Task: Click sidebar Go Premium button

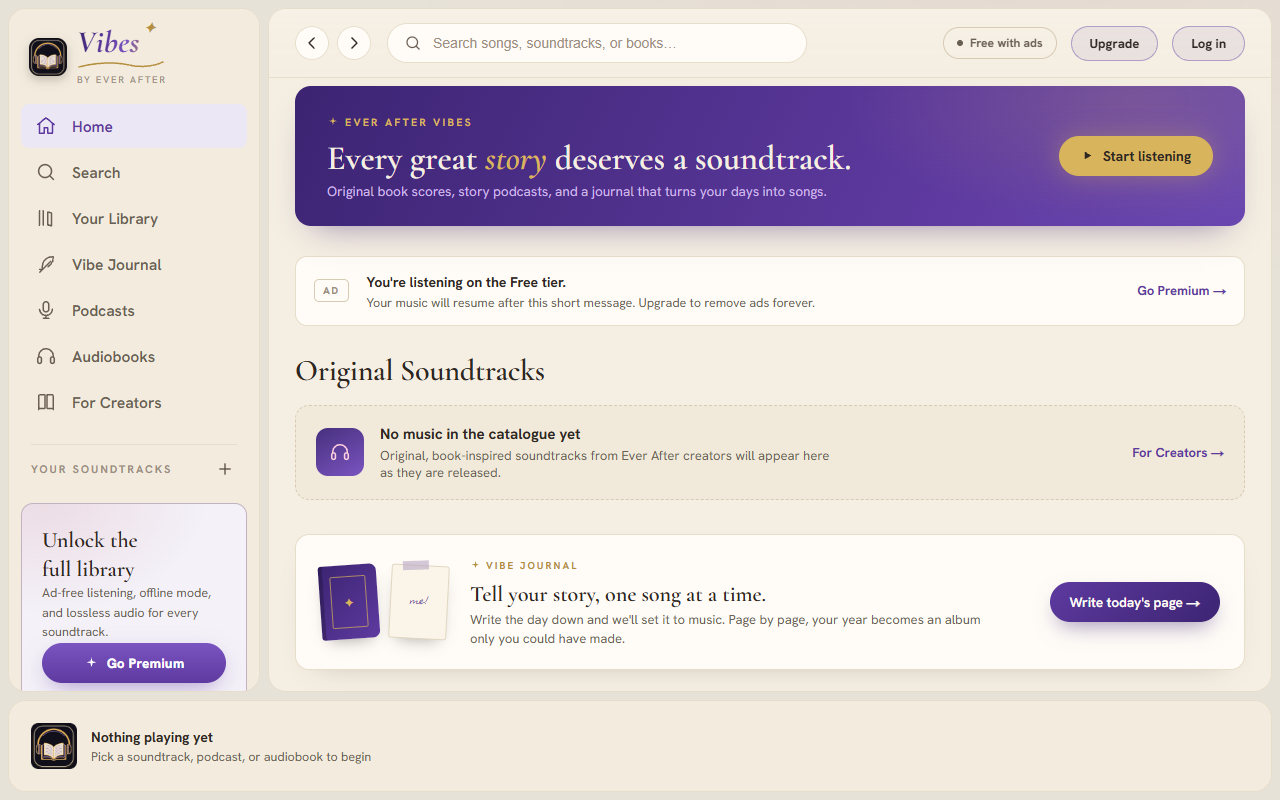Action: (134, 663)
